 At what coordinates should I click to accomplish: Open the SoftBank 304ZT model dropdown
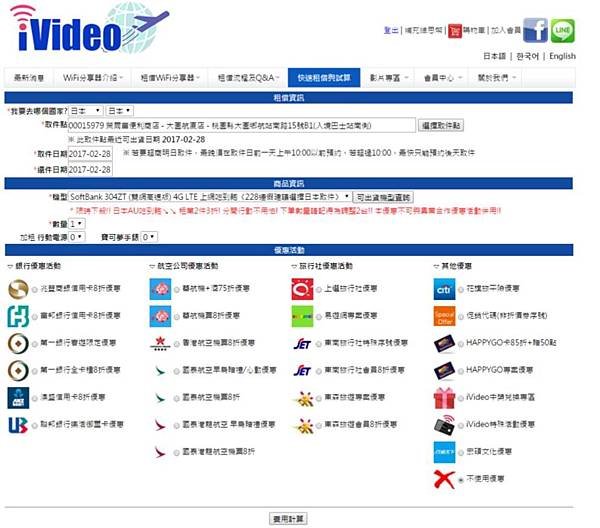tap(209, 197)
